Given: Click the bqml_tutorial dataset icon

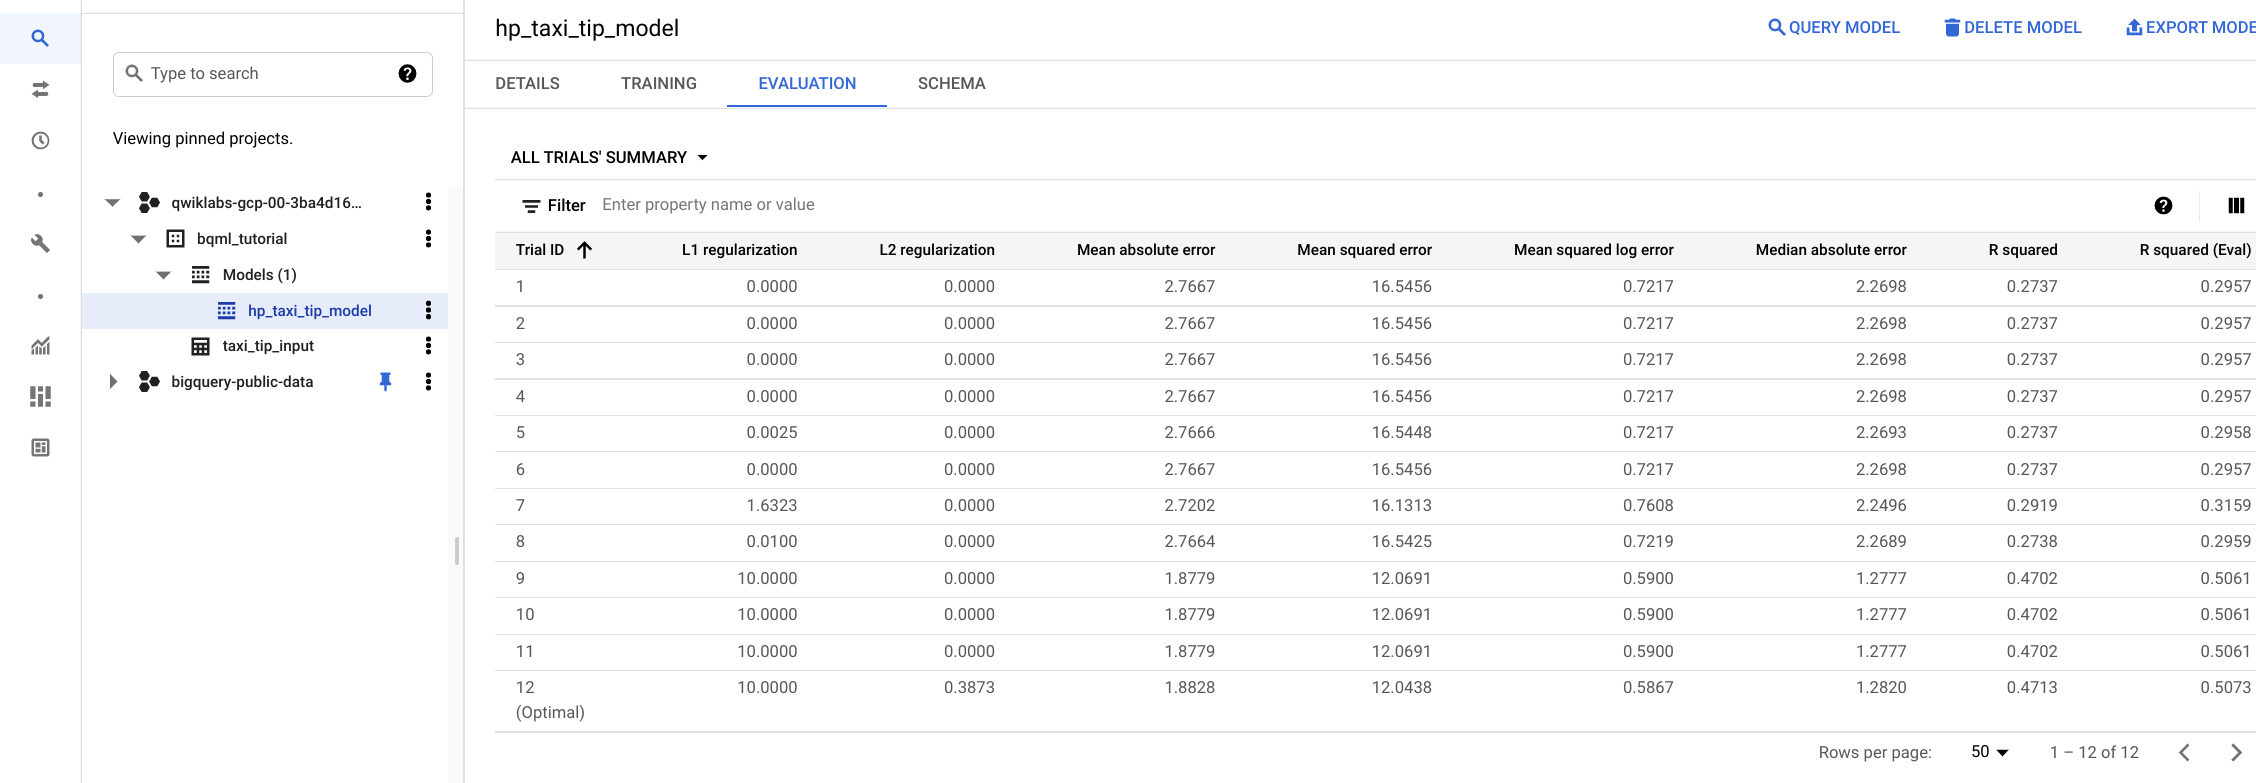Looking at the screenshot, I should coord(175,238).
